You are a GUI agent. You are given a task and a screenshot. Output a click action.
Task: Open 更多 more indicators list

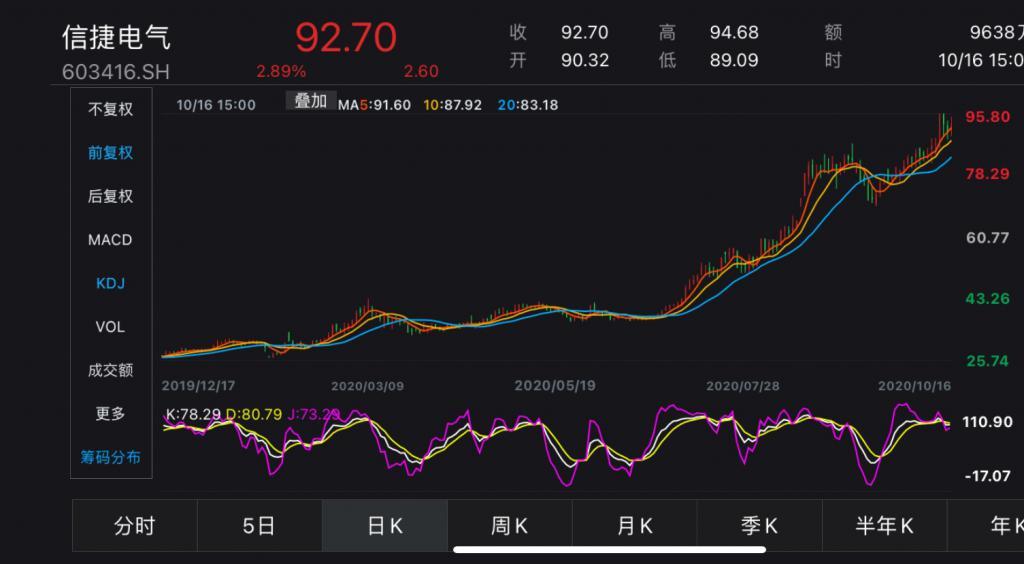click(110, 414)
